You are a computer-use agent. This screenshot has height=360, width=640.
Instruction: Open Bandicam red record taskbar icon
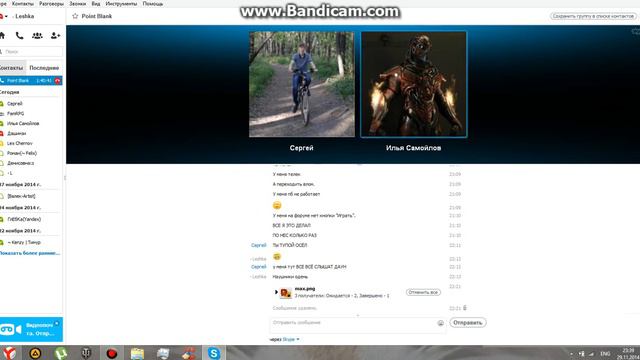[x=111, y=353]
